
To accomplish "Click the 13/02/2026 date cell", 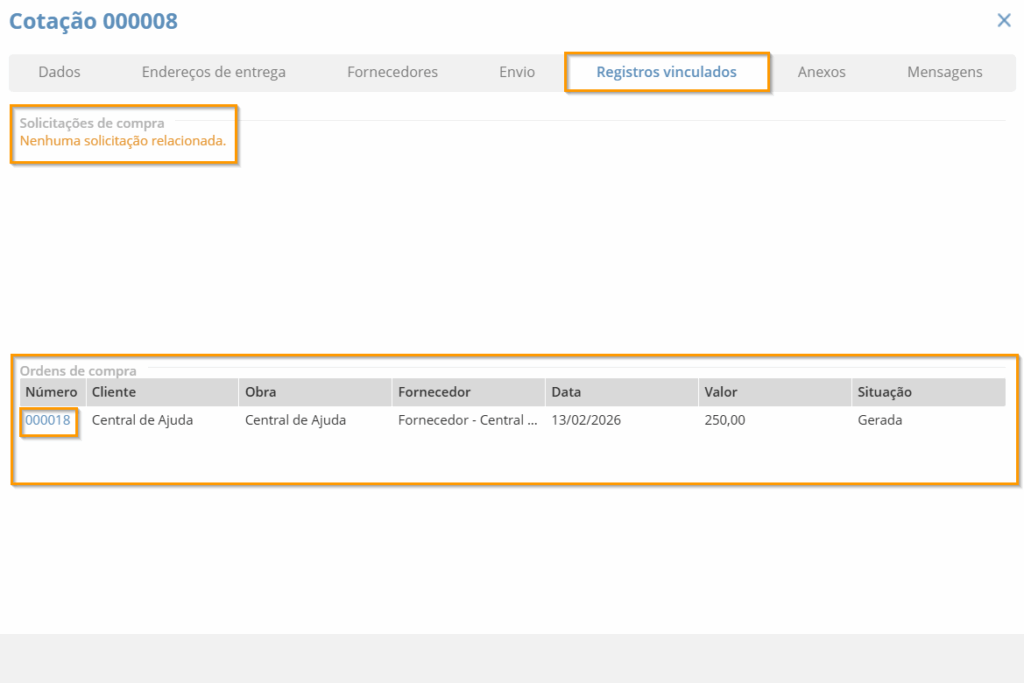I will 586,420.
